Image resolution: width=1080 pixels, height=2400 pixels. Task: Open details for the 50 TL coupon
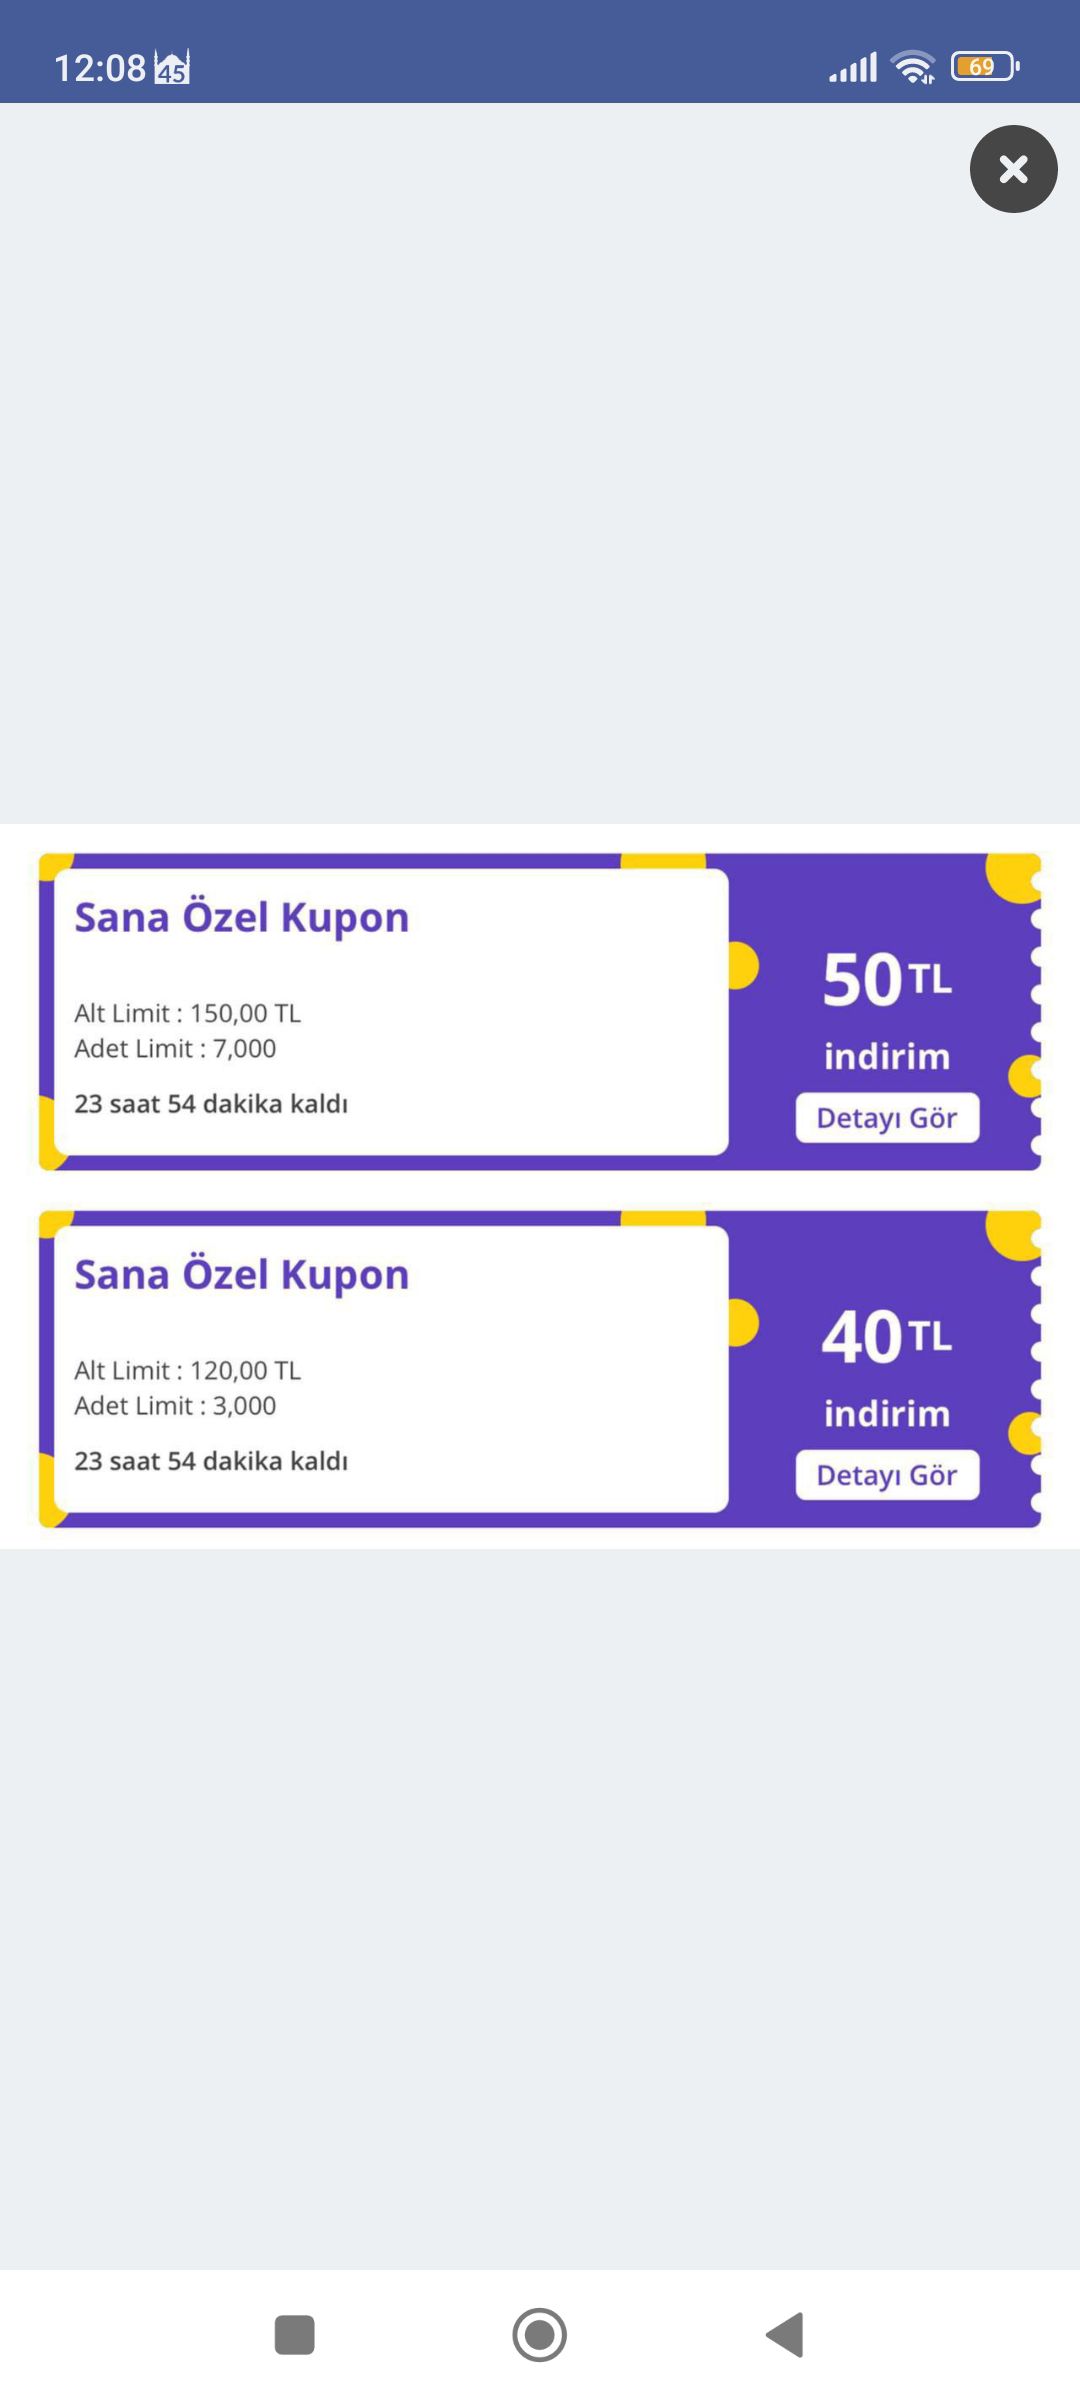pos(887,1117)
